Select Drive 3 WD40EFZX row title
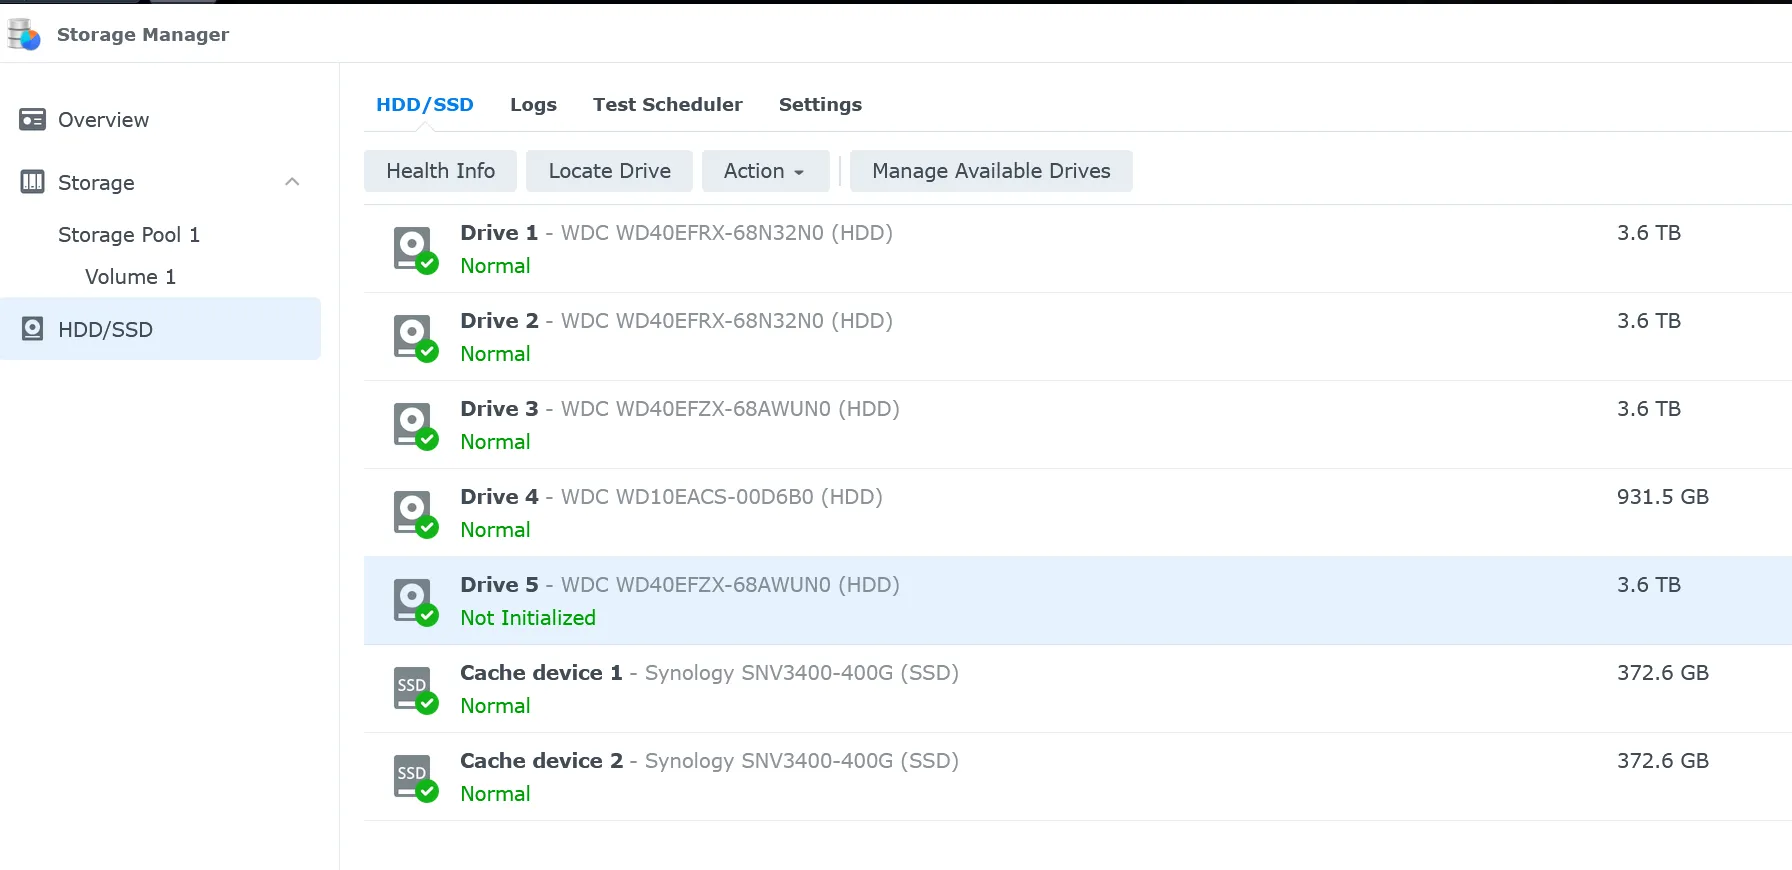Screen dimensions: 1792x870 pyautogui.click(x=680, y=409)
